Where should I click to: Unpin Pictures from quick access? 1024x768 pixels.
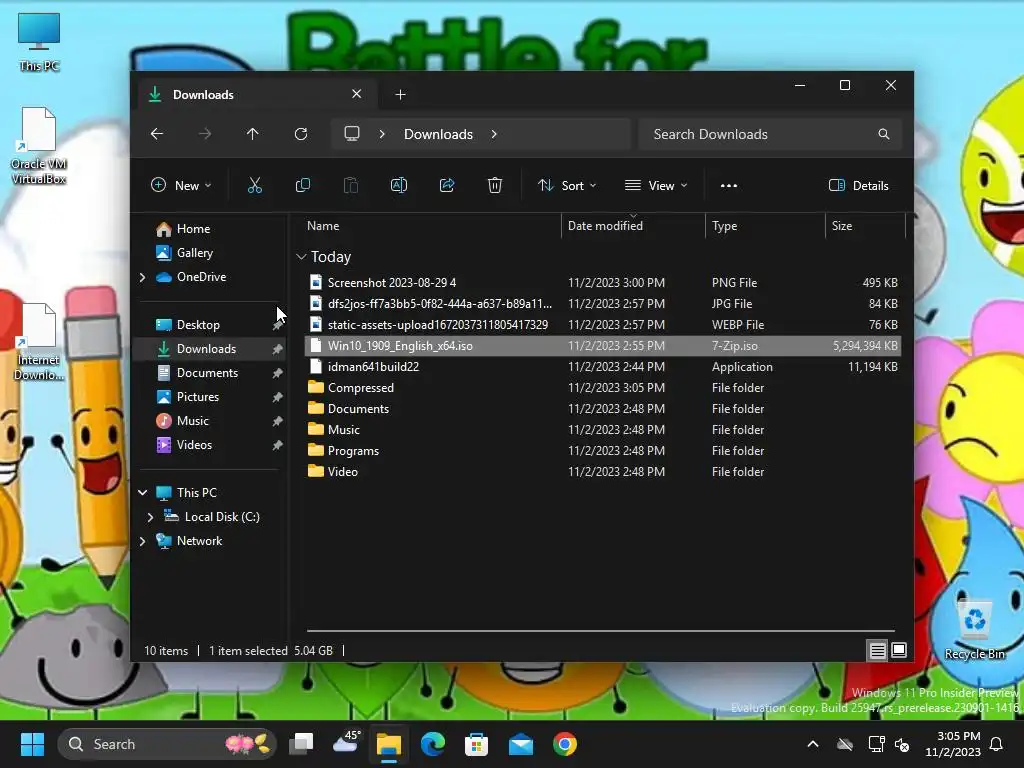pyautogui.click(x=278, y=397)
